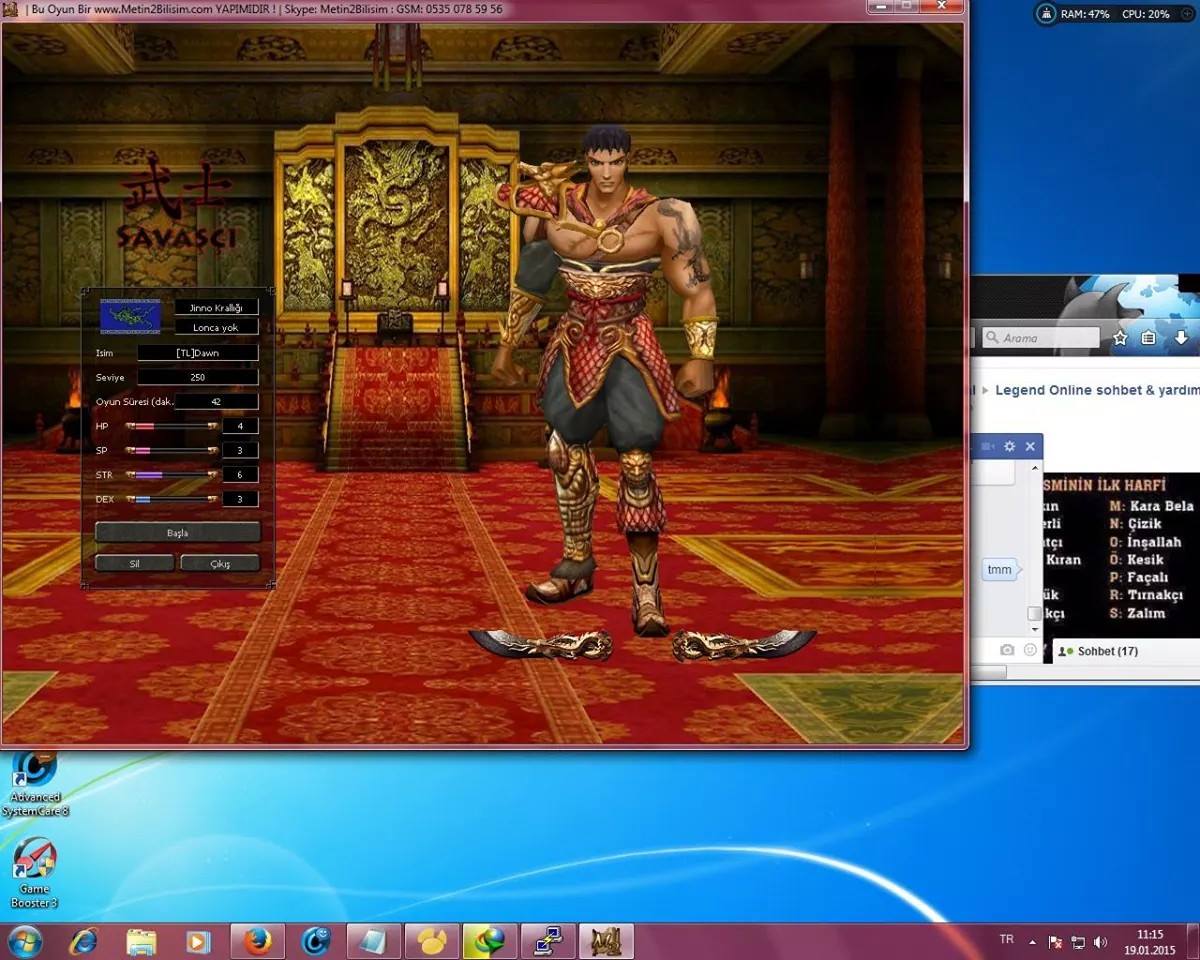Start video call in chat popup
1200x960 pixels.
point(988,446)
